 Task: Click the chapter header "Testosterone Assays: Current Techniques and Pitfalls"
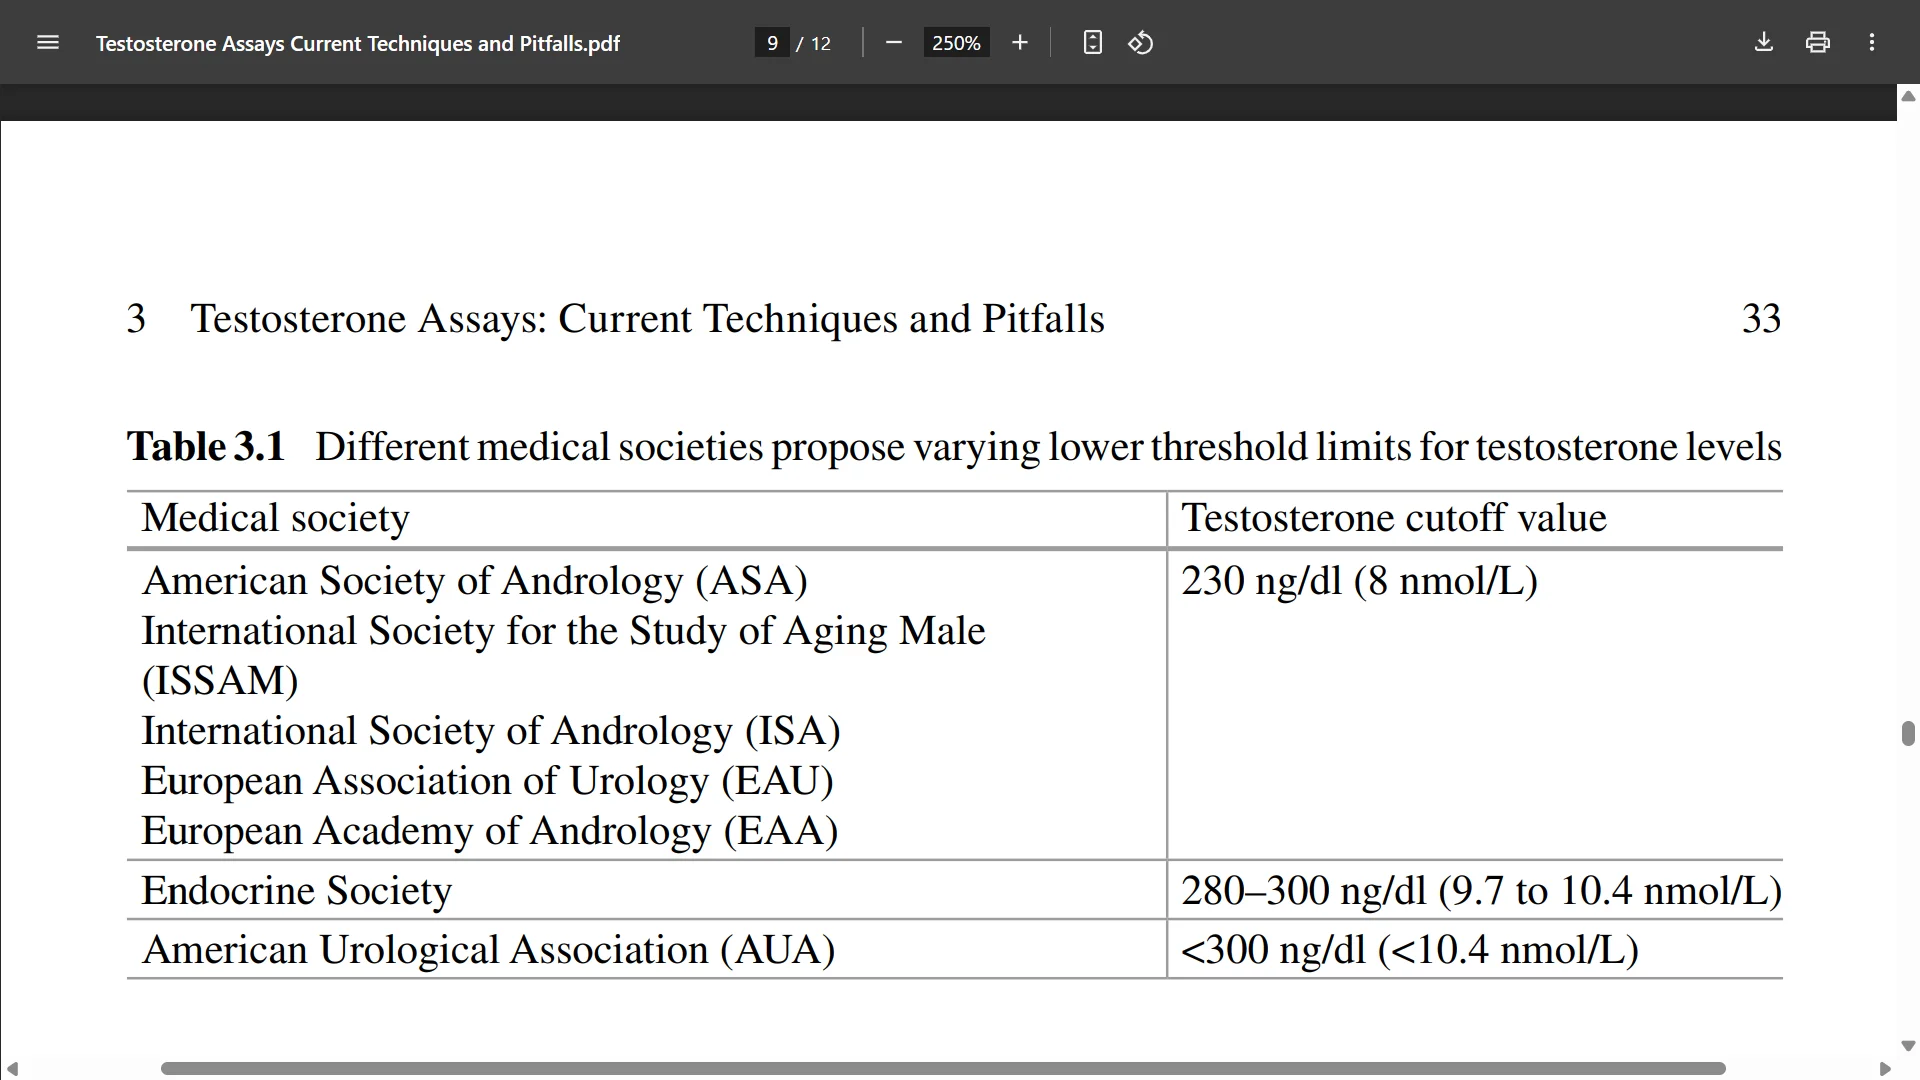click(x=647, y=319)
